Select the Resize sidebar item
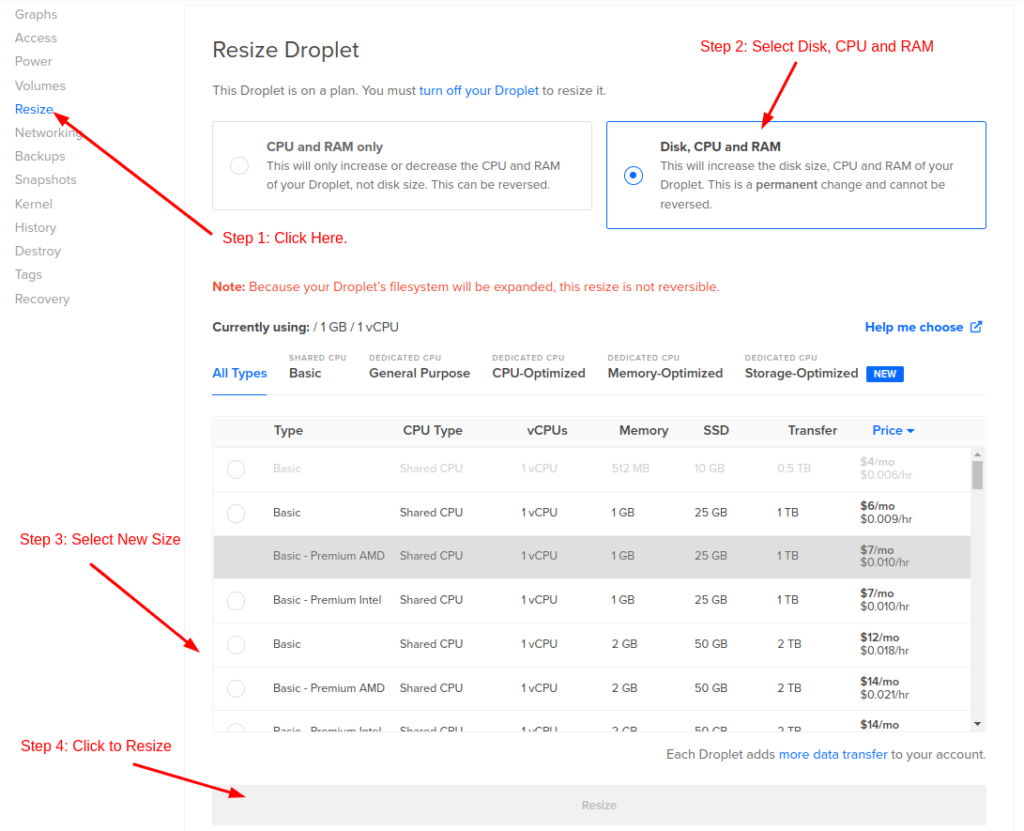 [34, 109]
